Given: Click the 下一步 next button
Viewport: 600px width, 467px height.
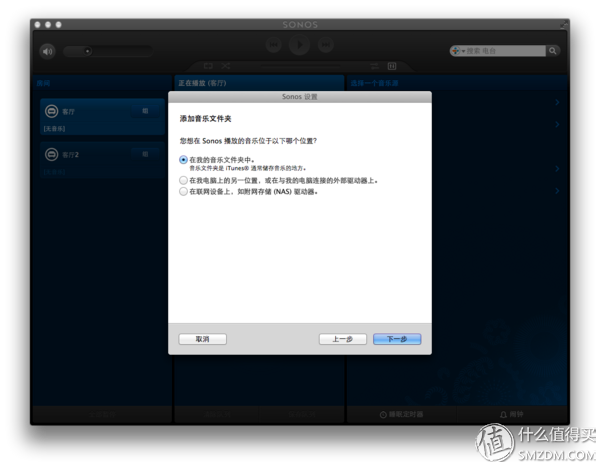Looking at the screenshot, I should coord(397,339).
